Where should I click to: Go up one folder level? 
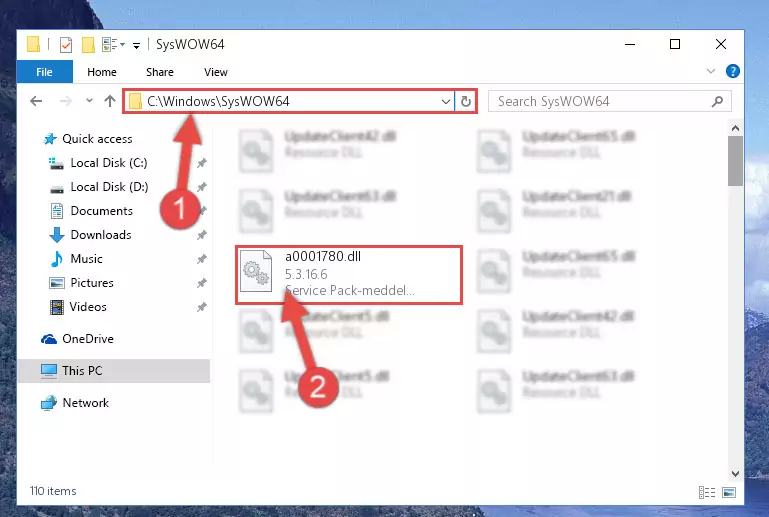110,101
